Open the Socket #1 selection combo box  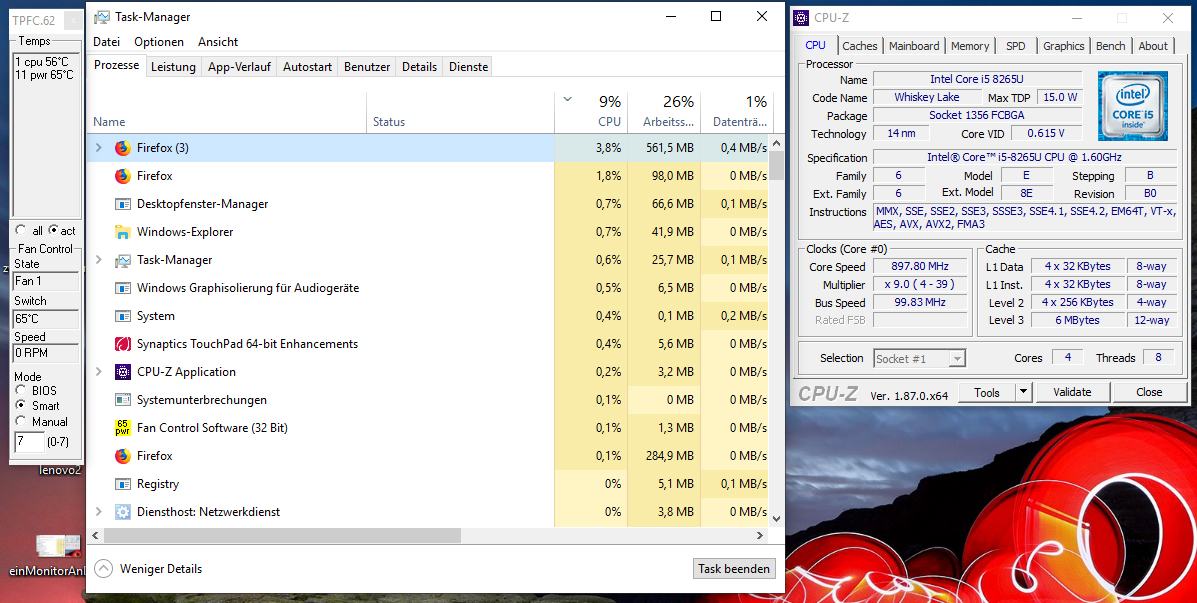[x=920, y=358]
